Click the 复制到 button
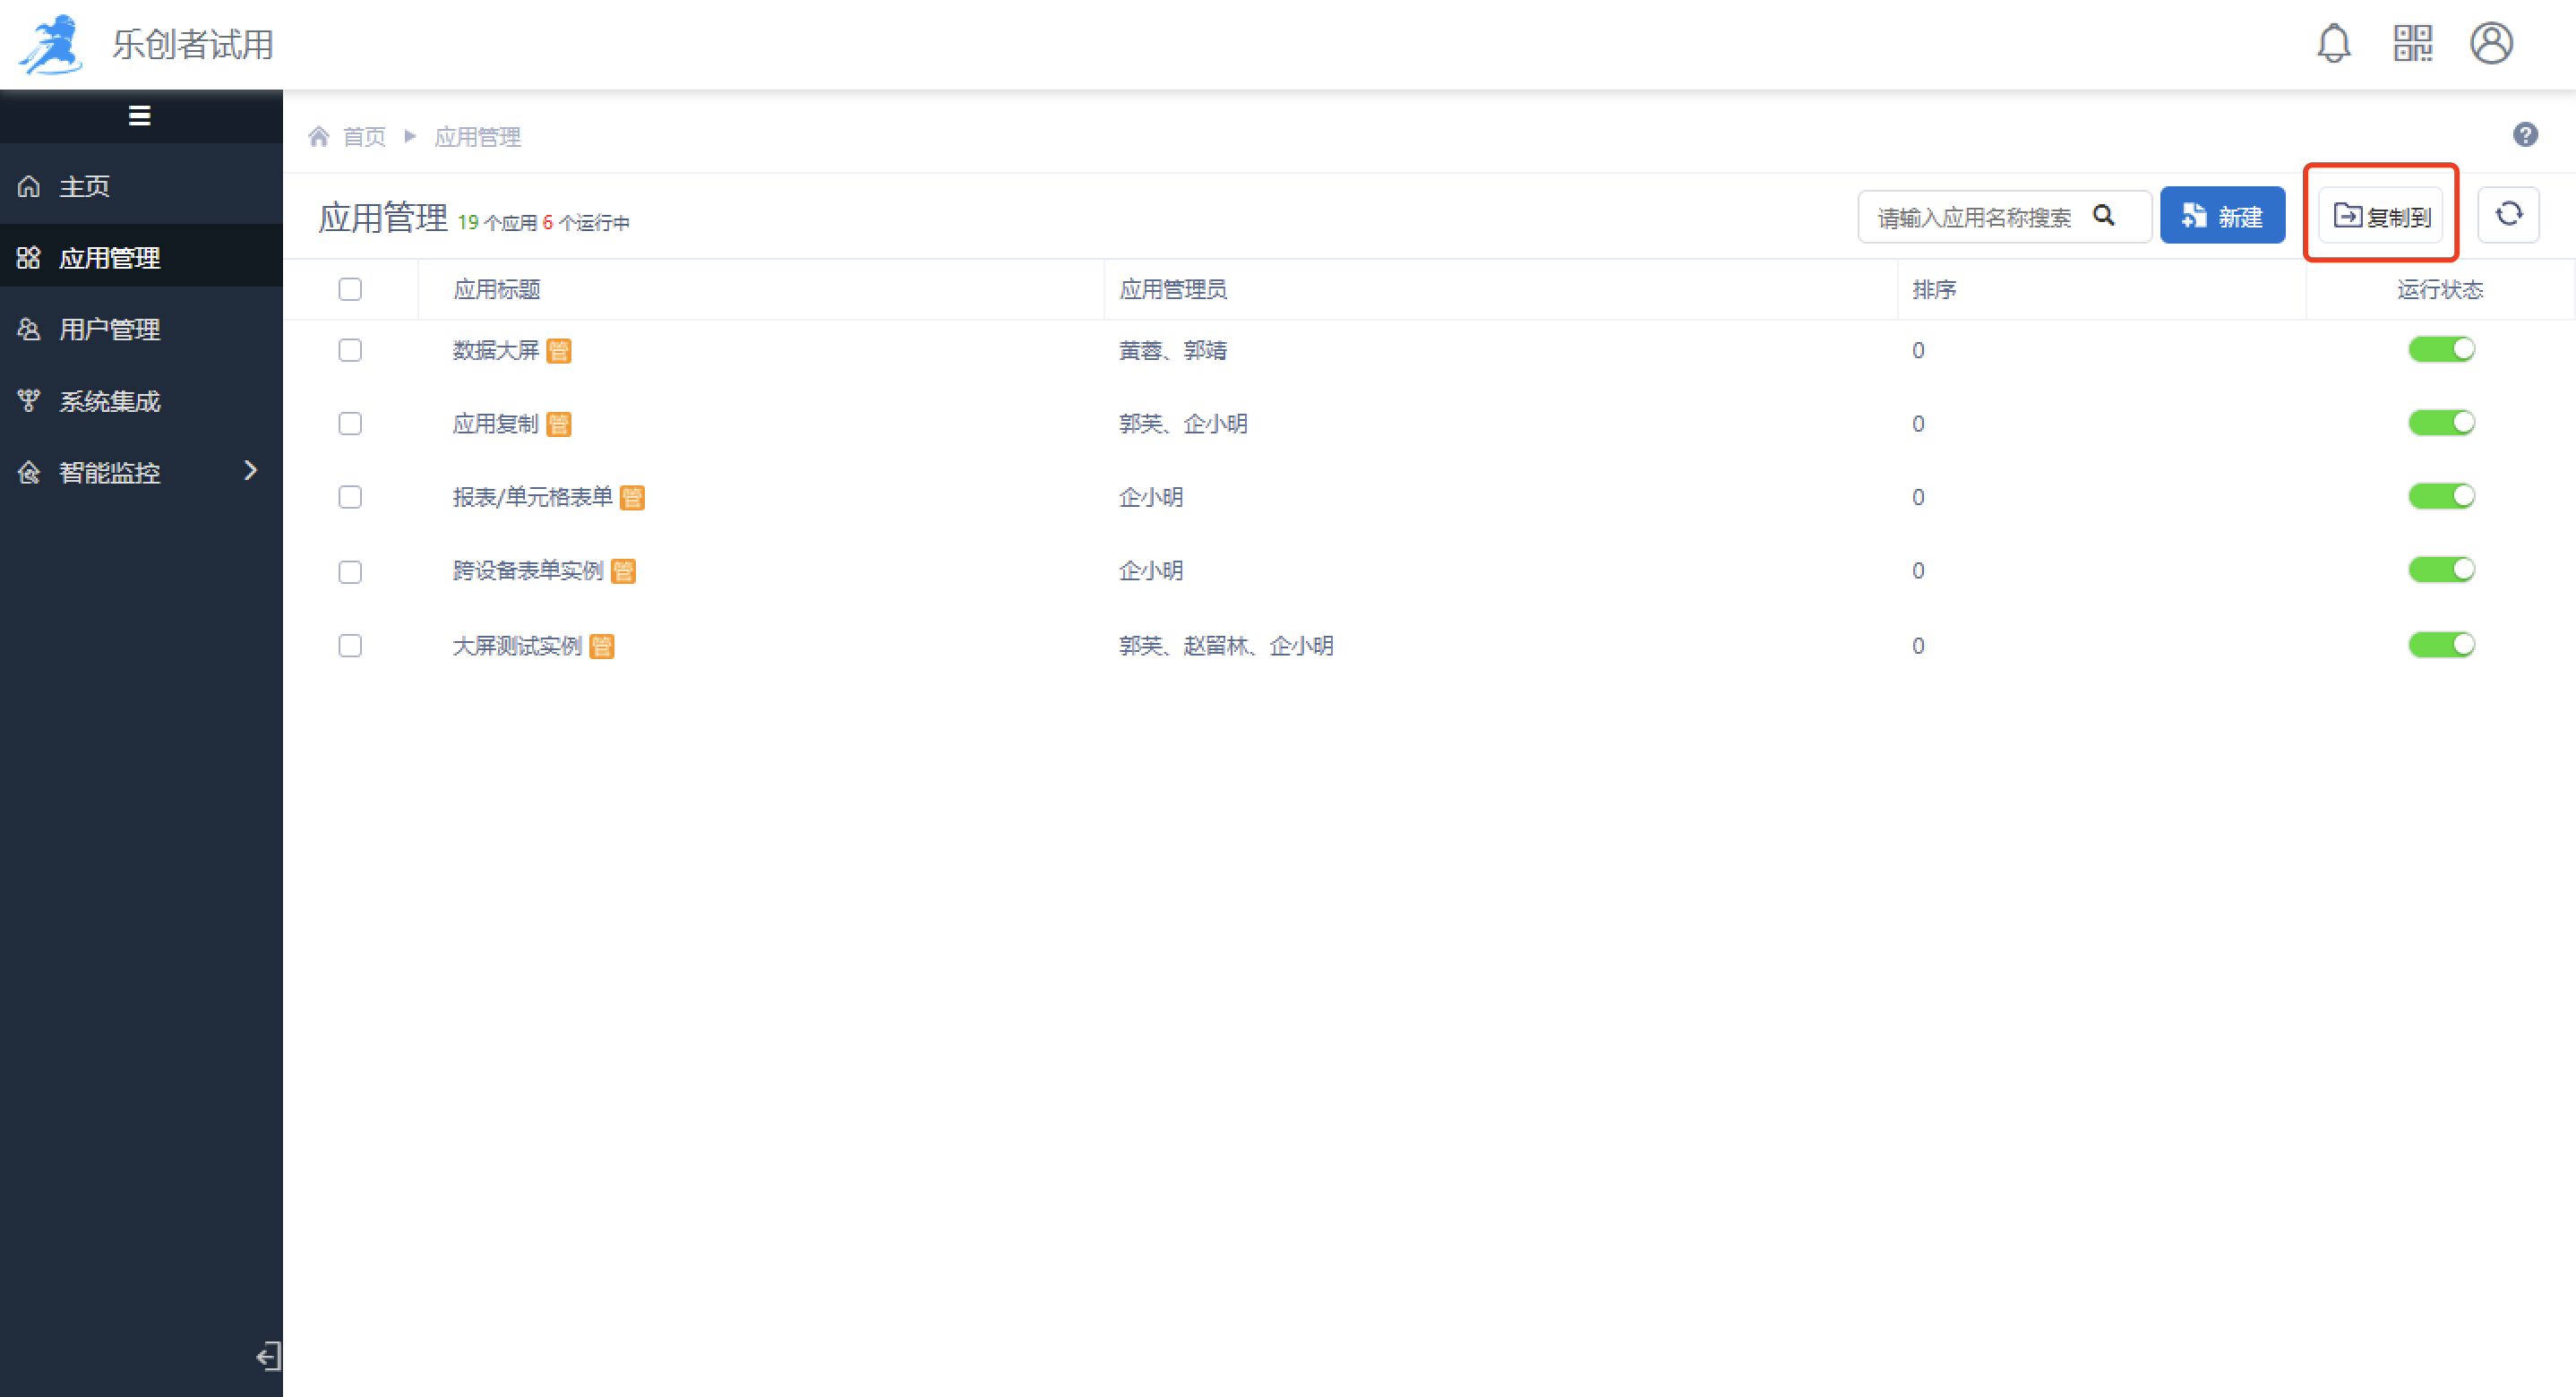The height and width of the screenshot is (1397, 2576). pos(2381,216)
